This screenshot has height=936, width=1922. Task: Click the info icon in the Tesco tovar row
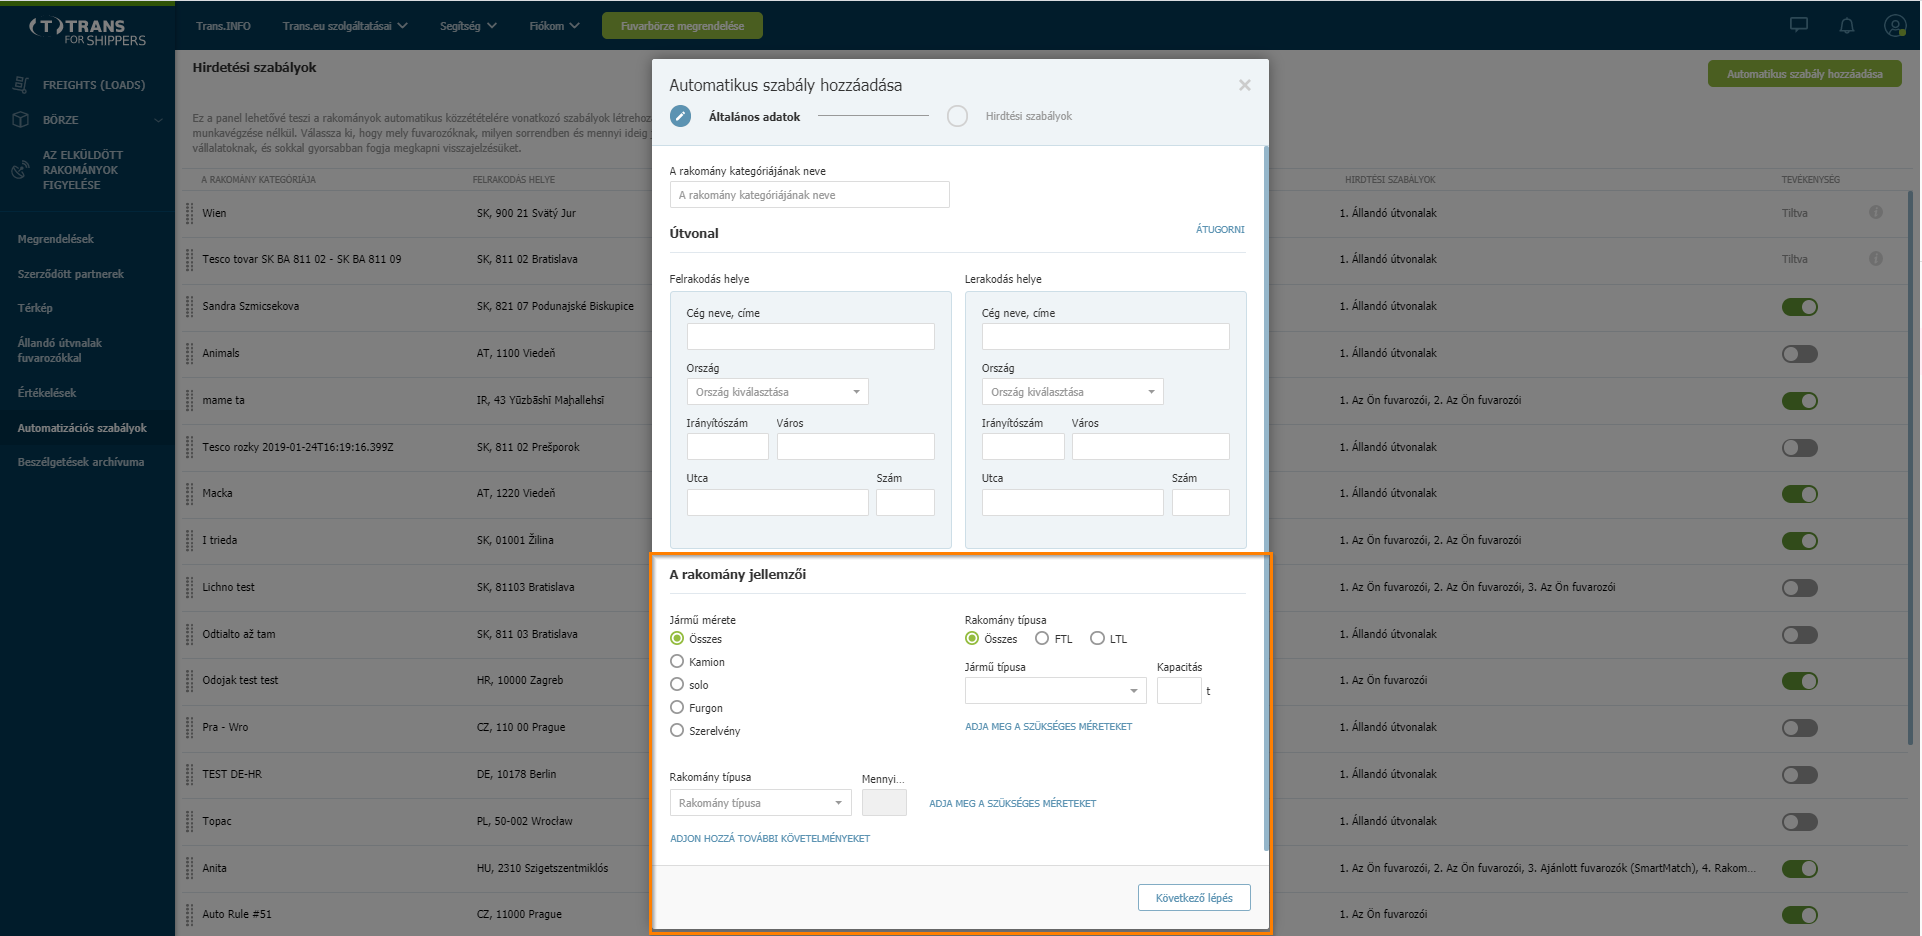(1875, 259)
